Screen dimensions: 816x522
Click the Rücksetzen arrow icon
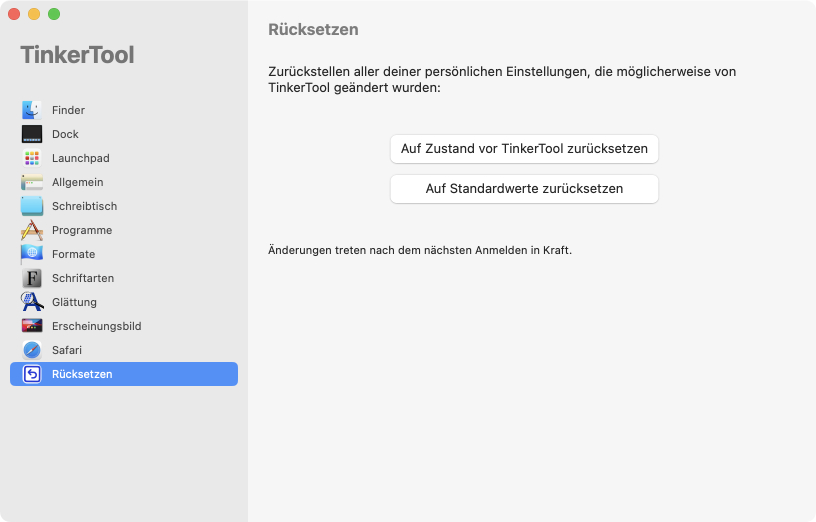(32, 374)
